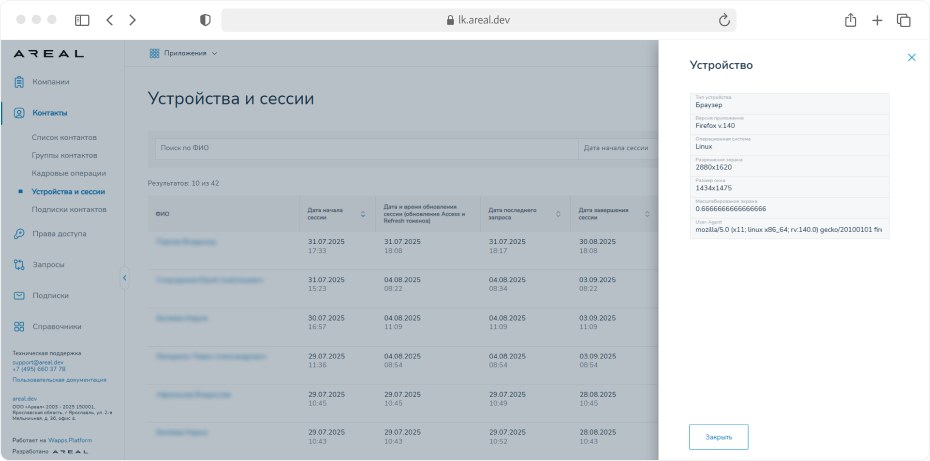Click the Подписки envelope icon
Viewport: 930px width, 461px height.
click(19, 295)
